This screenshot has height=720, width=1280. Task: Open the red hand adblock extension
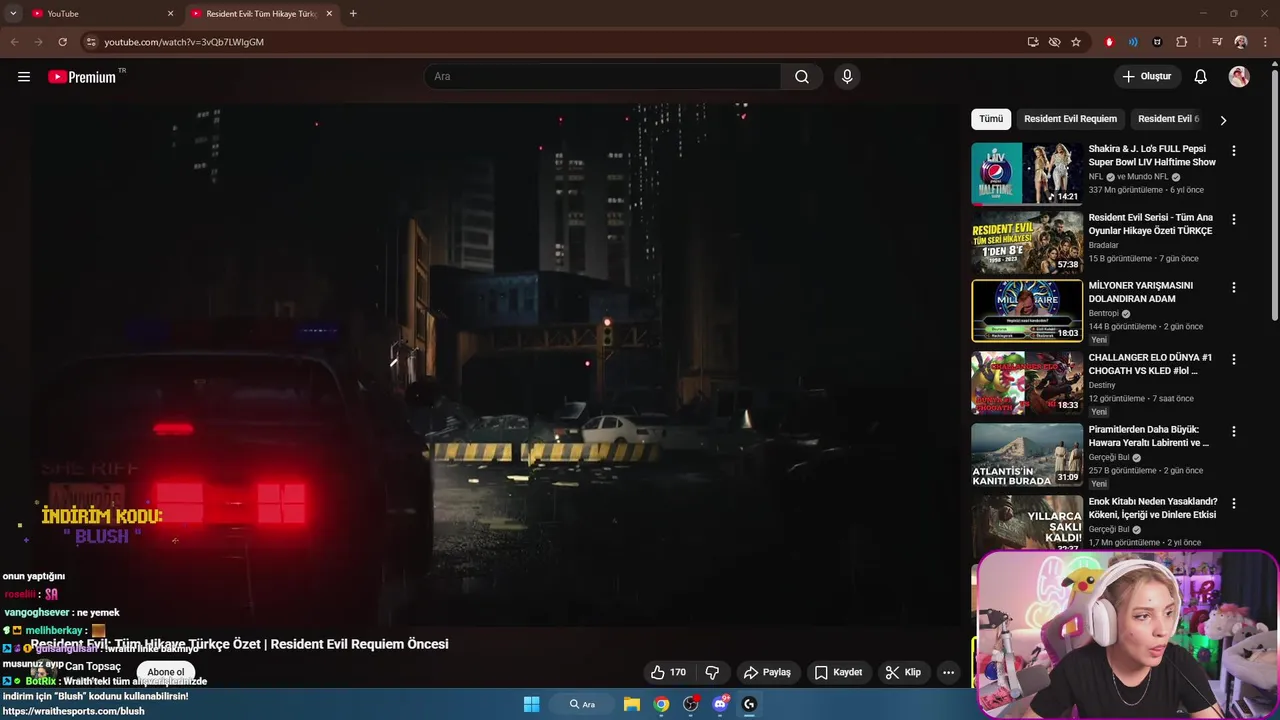pos(1109,42)
